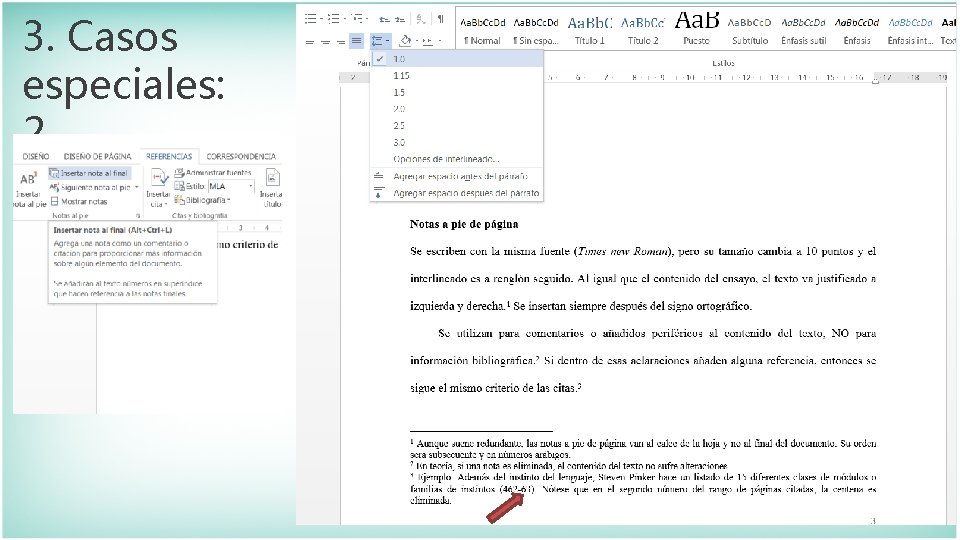
Task: Open bullet list style dropdown arrow
Action: point(321,19)
